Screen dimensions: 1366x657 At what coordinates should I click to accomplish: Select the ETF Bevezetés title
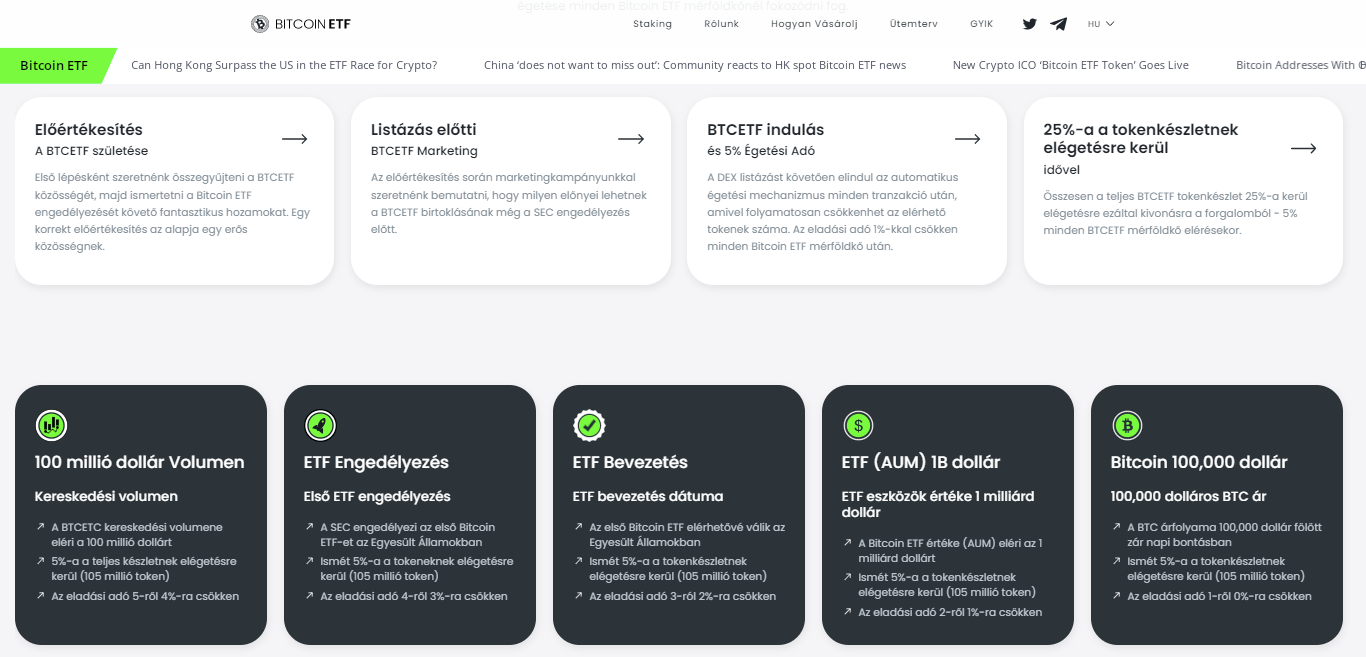630,463
